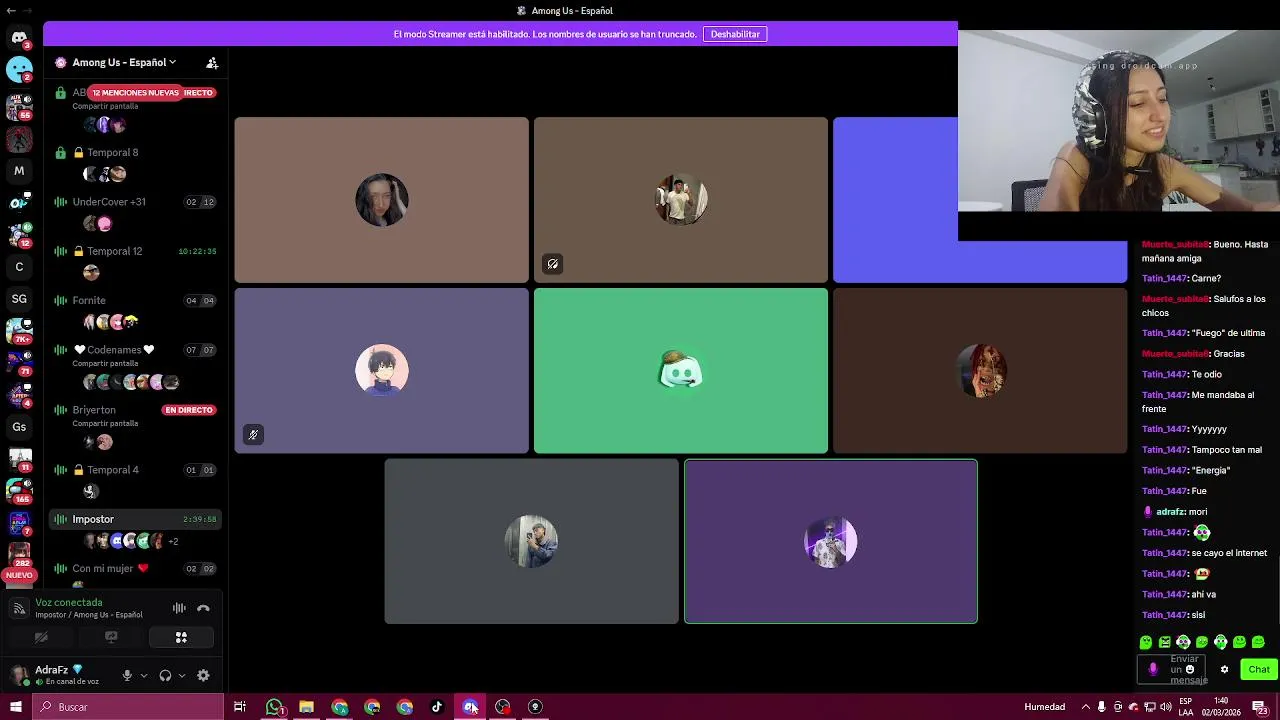This screenshot has height=720, width=1280.
Task: Open notification center with 23 badge
Action: click(1260, 707)
